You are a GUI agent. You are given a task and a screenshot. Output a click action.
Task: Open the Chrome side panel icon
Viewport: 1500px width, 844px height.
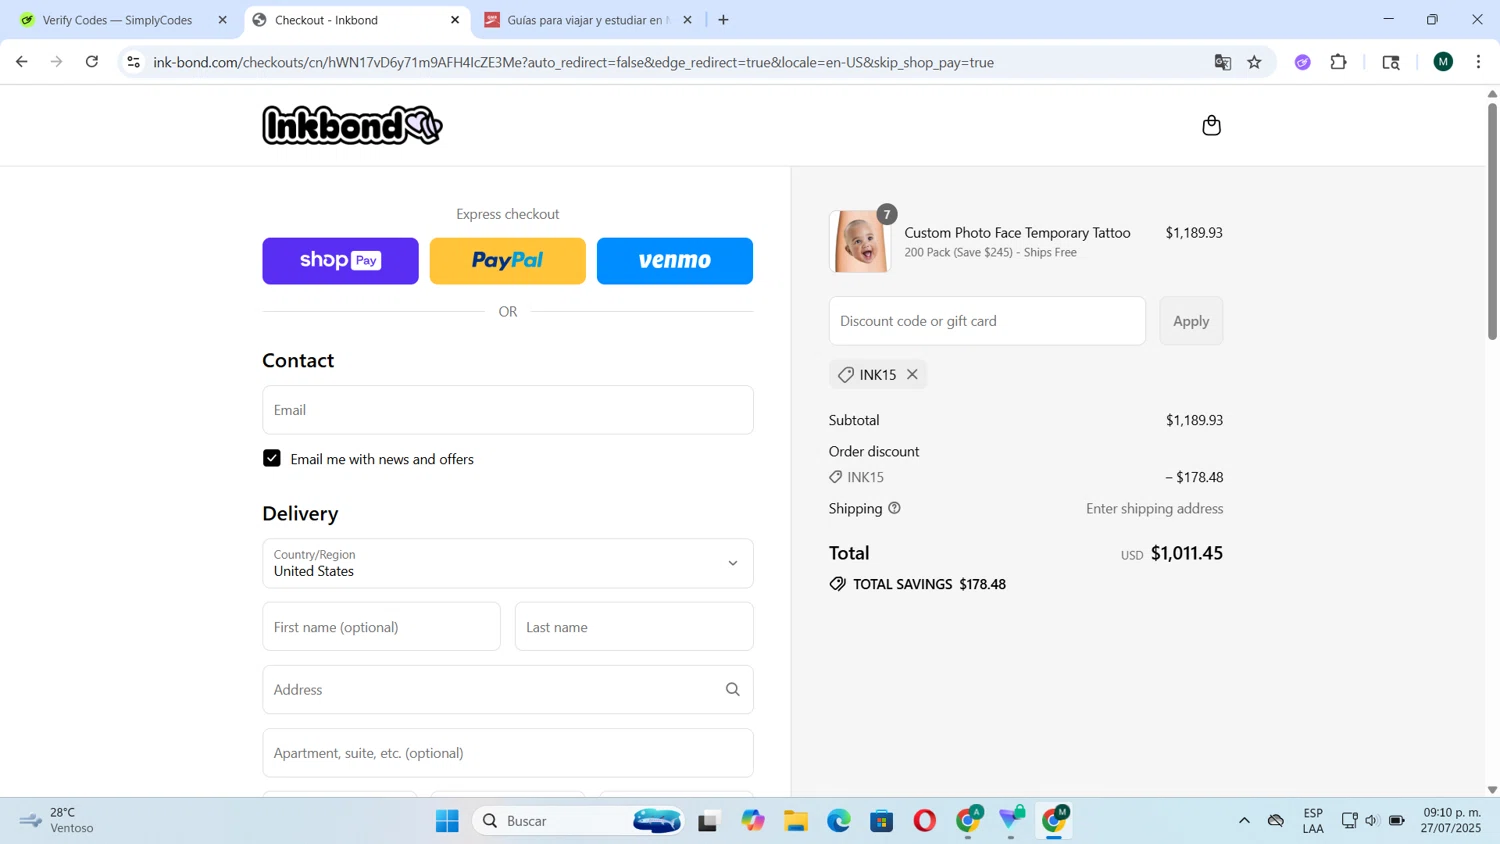click(x=1390, y=62)
